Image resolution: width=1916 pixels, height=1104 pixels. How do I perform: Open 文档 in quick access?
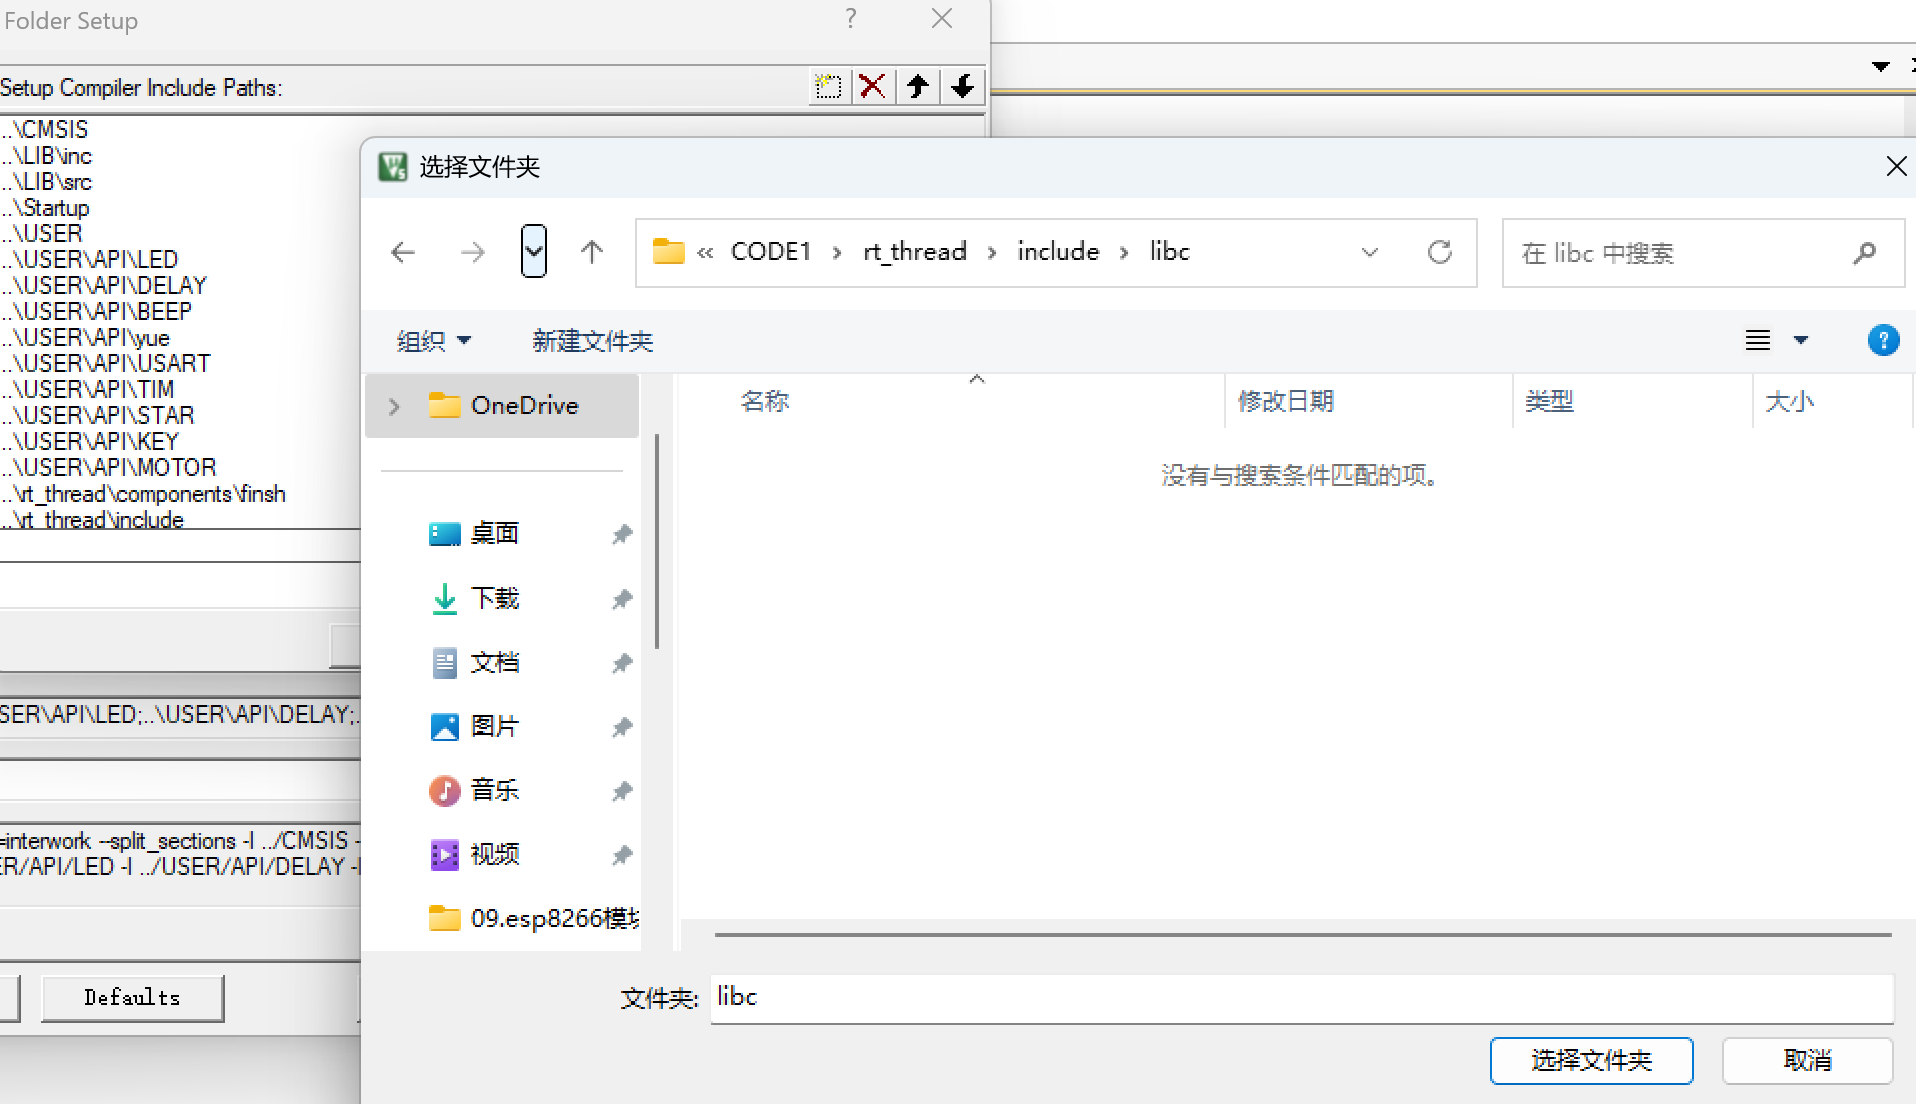tap(495, 662)
